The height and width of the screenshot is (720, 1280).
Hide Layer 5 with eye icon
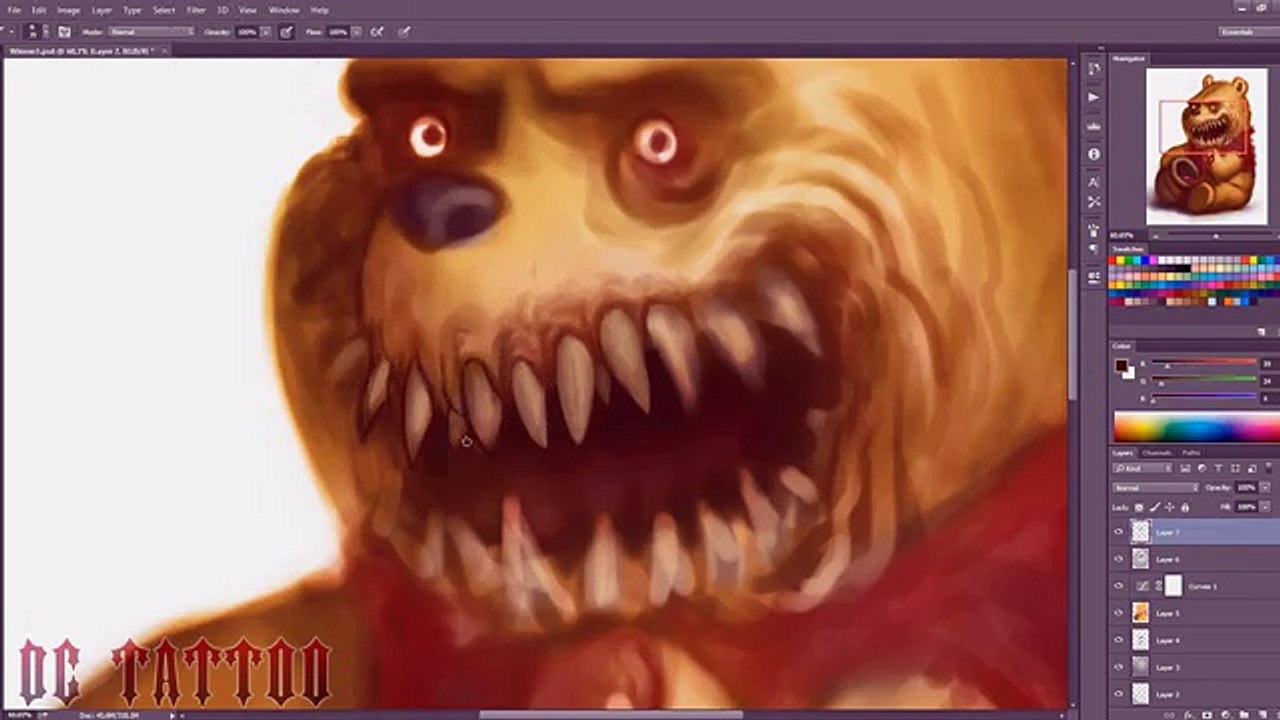click(1119, 613)
